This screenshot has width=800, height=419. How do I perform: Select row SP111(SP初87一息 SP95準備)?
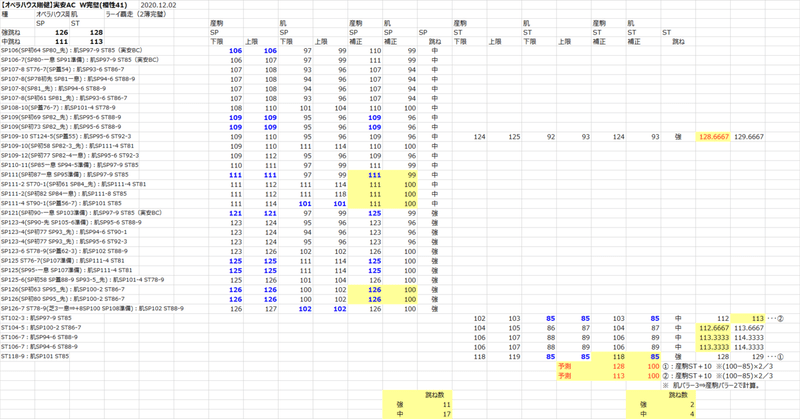65,175
